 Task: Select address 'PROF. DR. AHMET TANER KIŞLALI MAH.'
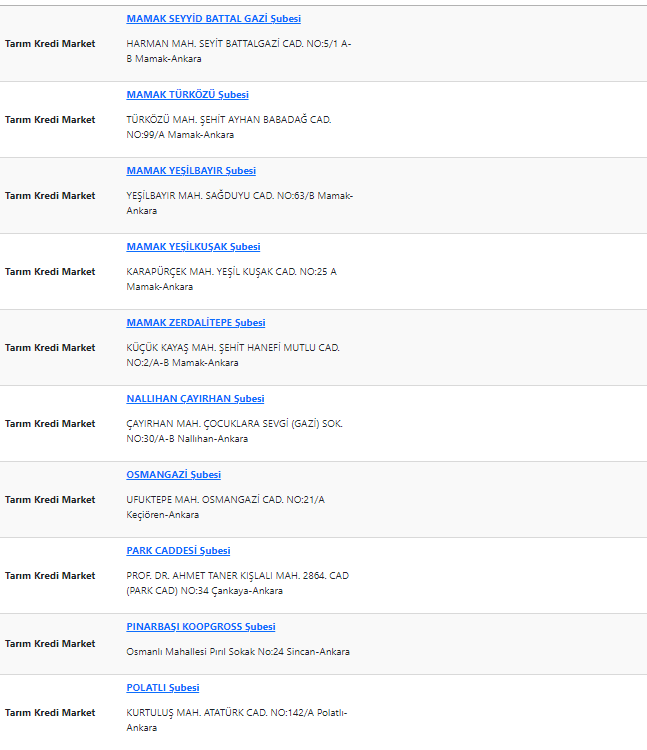click(213, 576)
